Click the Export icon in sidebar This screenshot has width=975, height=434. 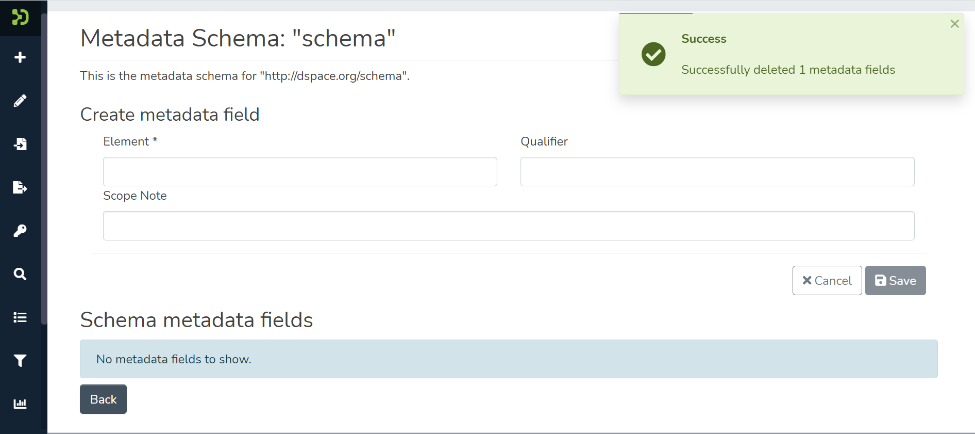pyautogui.click(x=20, y=187)
